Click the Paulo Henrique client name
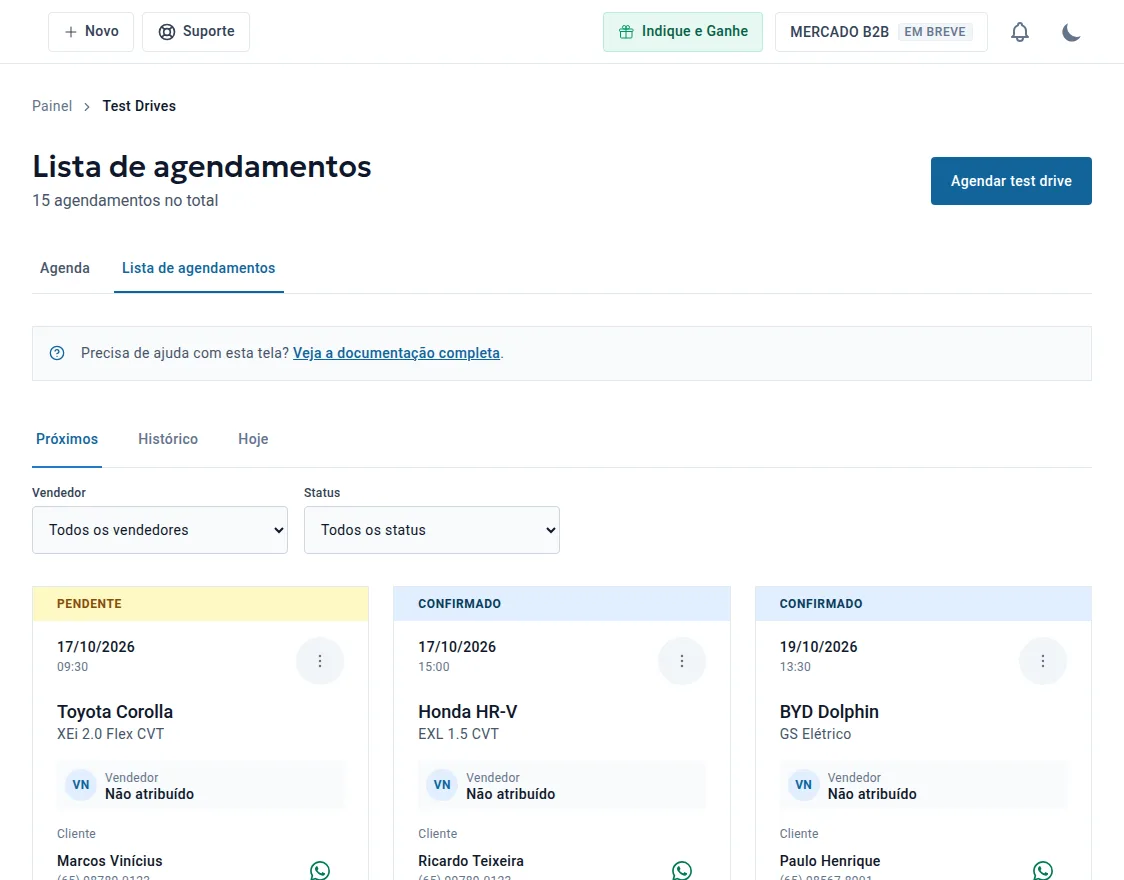Viewport: 1124px width, 880px height. point(829,861)
